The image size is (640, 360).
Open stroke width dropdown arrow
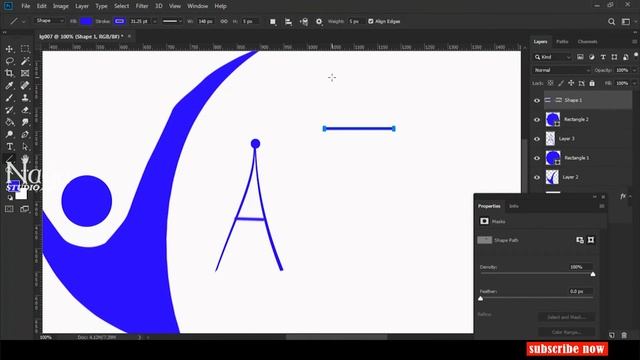[x=155, y=21]
